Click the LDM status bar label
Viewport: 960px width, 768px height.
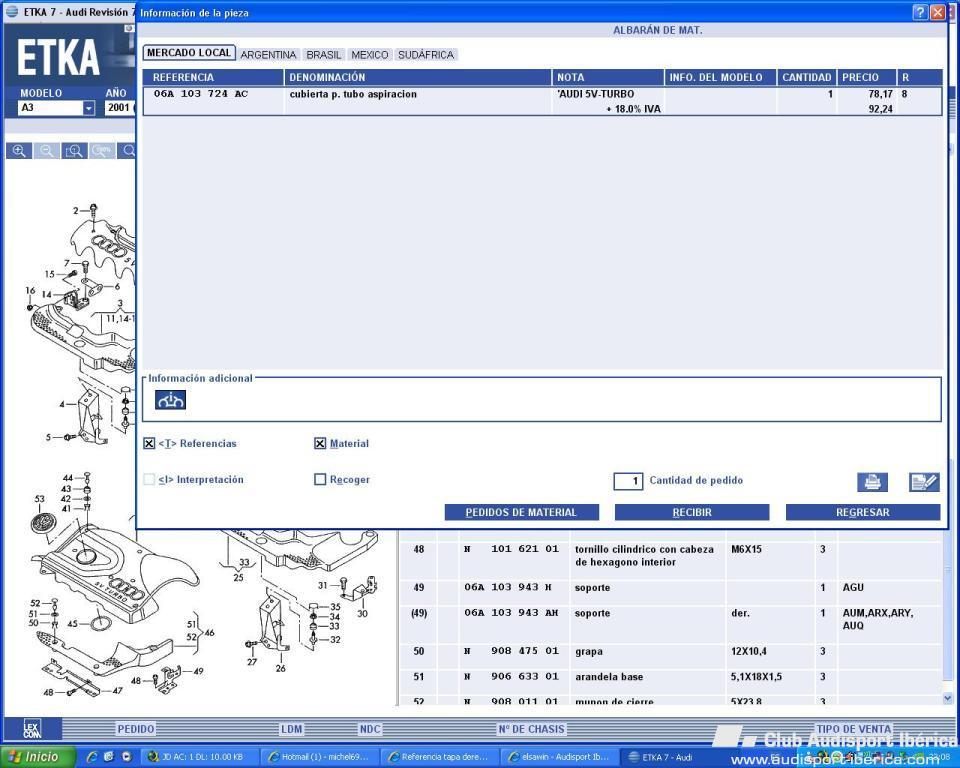click(291, 729)
